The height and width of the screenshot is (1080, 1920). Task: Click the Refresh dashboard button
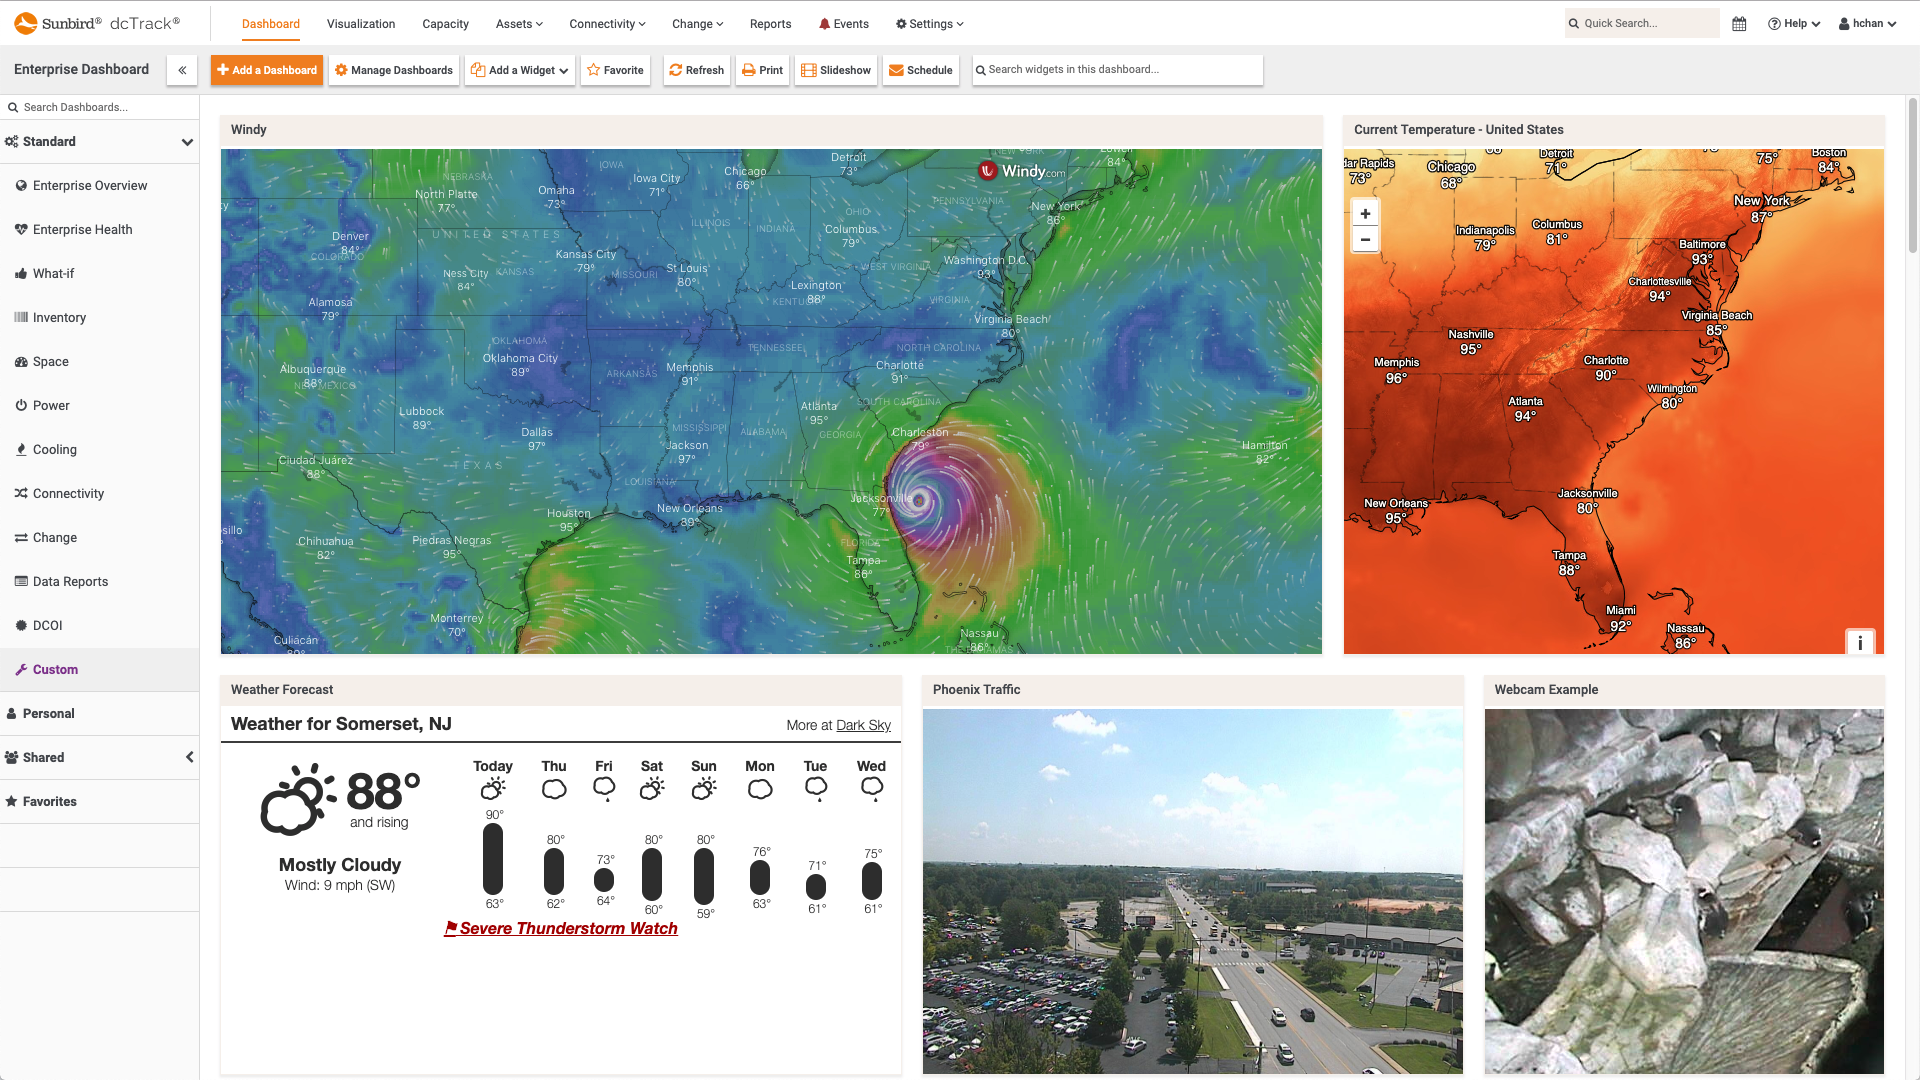click(696, 70)
